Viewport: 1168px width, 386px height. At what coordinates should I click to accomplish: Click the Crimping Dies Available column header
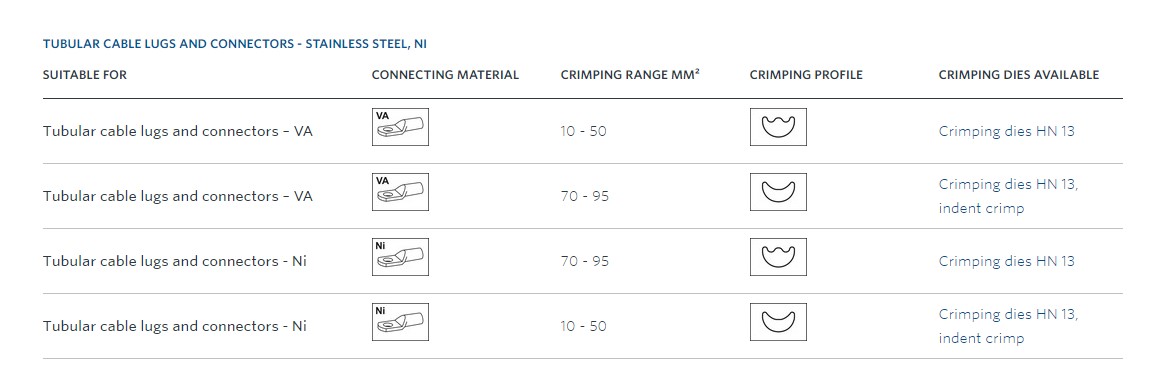1018,75
